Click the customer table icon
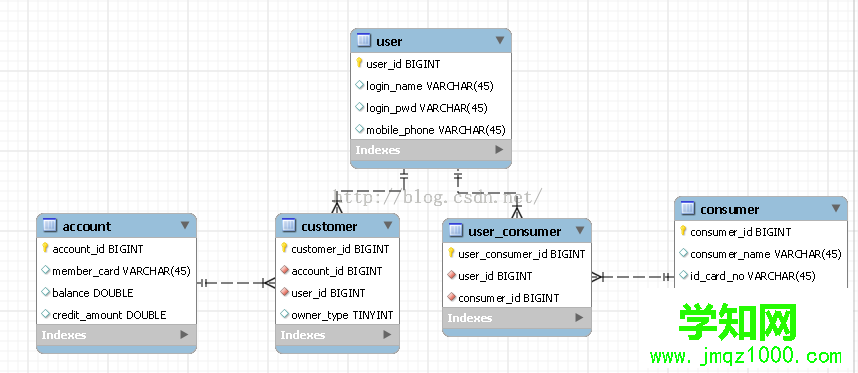Image resolution: width=858 pixels, height=373 pixels. [288, 225]
